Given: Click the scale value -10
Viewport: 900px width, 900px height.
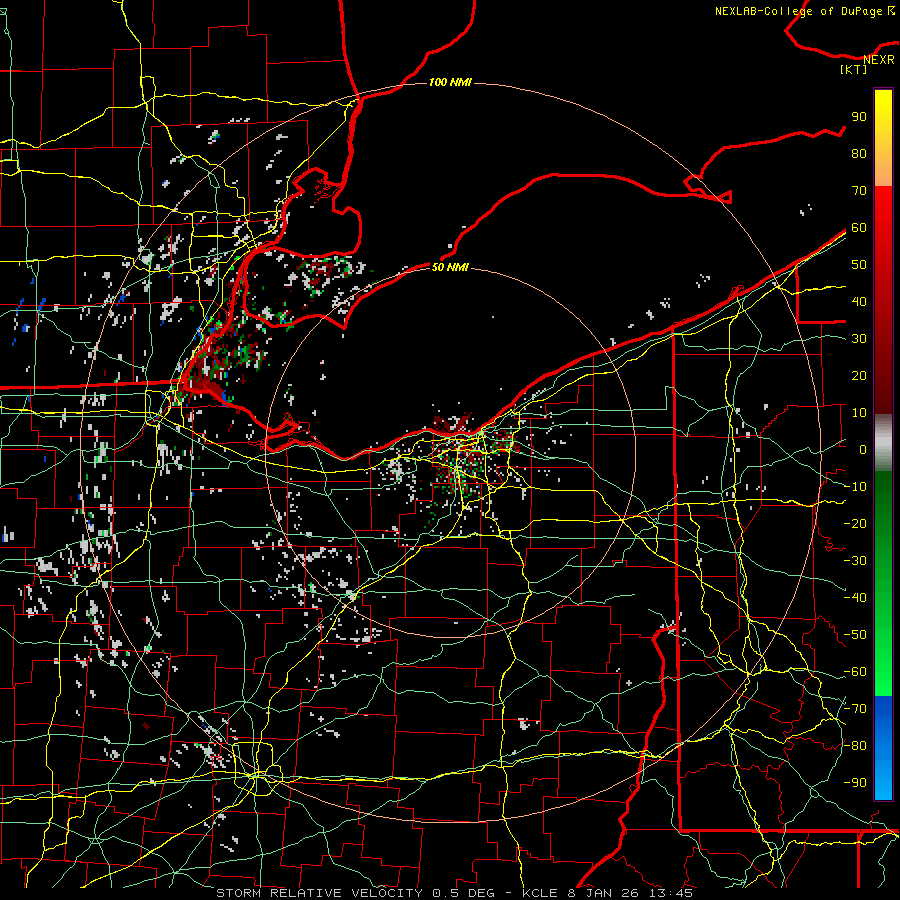Looking at the screenshot, I should tap(855, 487).
